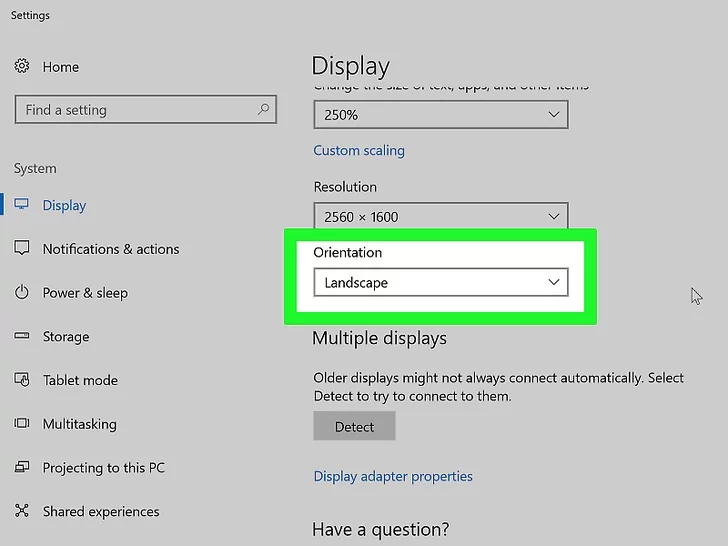Viewport: 728px width, 546px height.
Task: Open the Orientation Landscape dropdown
Action: pos(440,283)
